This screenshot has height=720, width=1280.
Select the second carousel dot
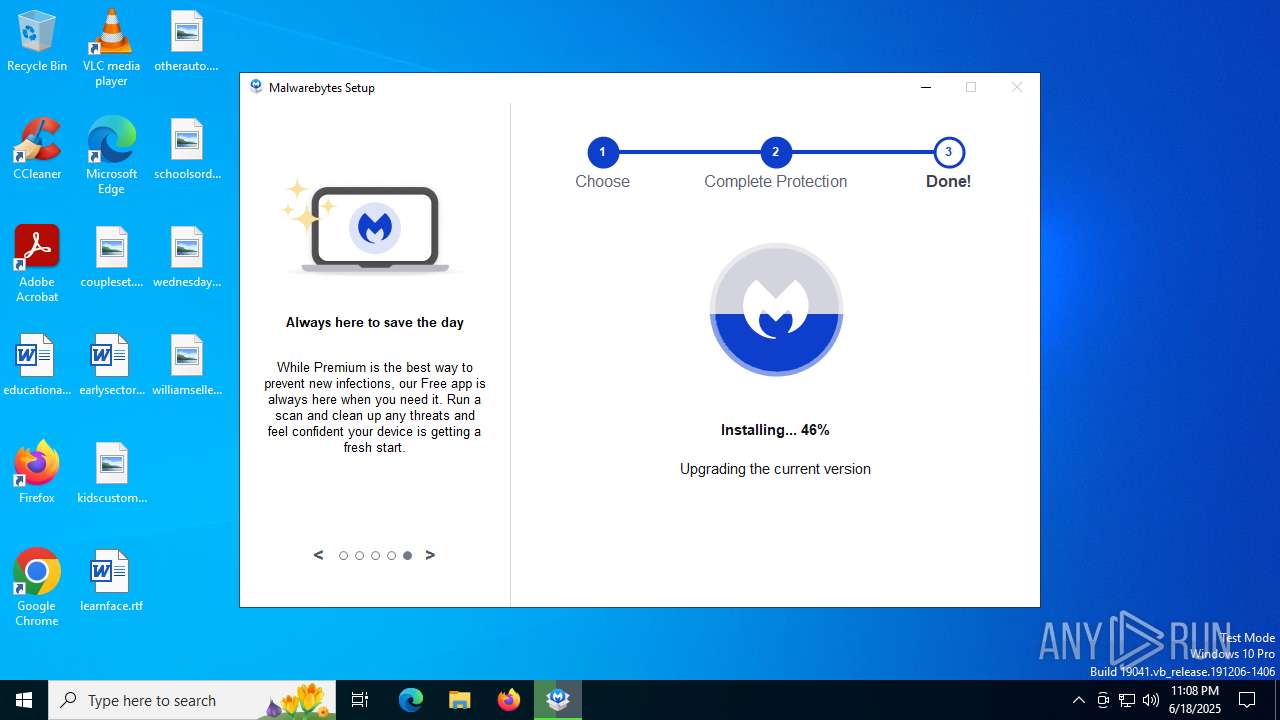click(x=359, y=556)
